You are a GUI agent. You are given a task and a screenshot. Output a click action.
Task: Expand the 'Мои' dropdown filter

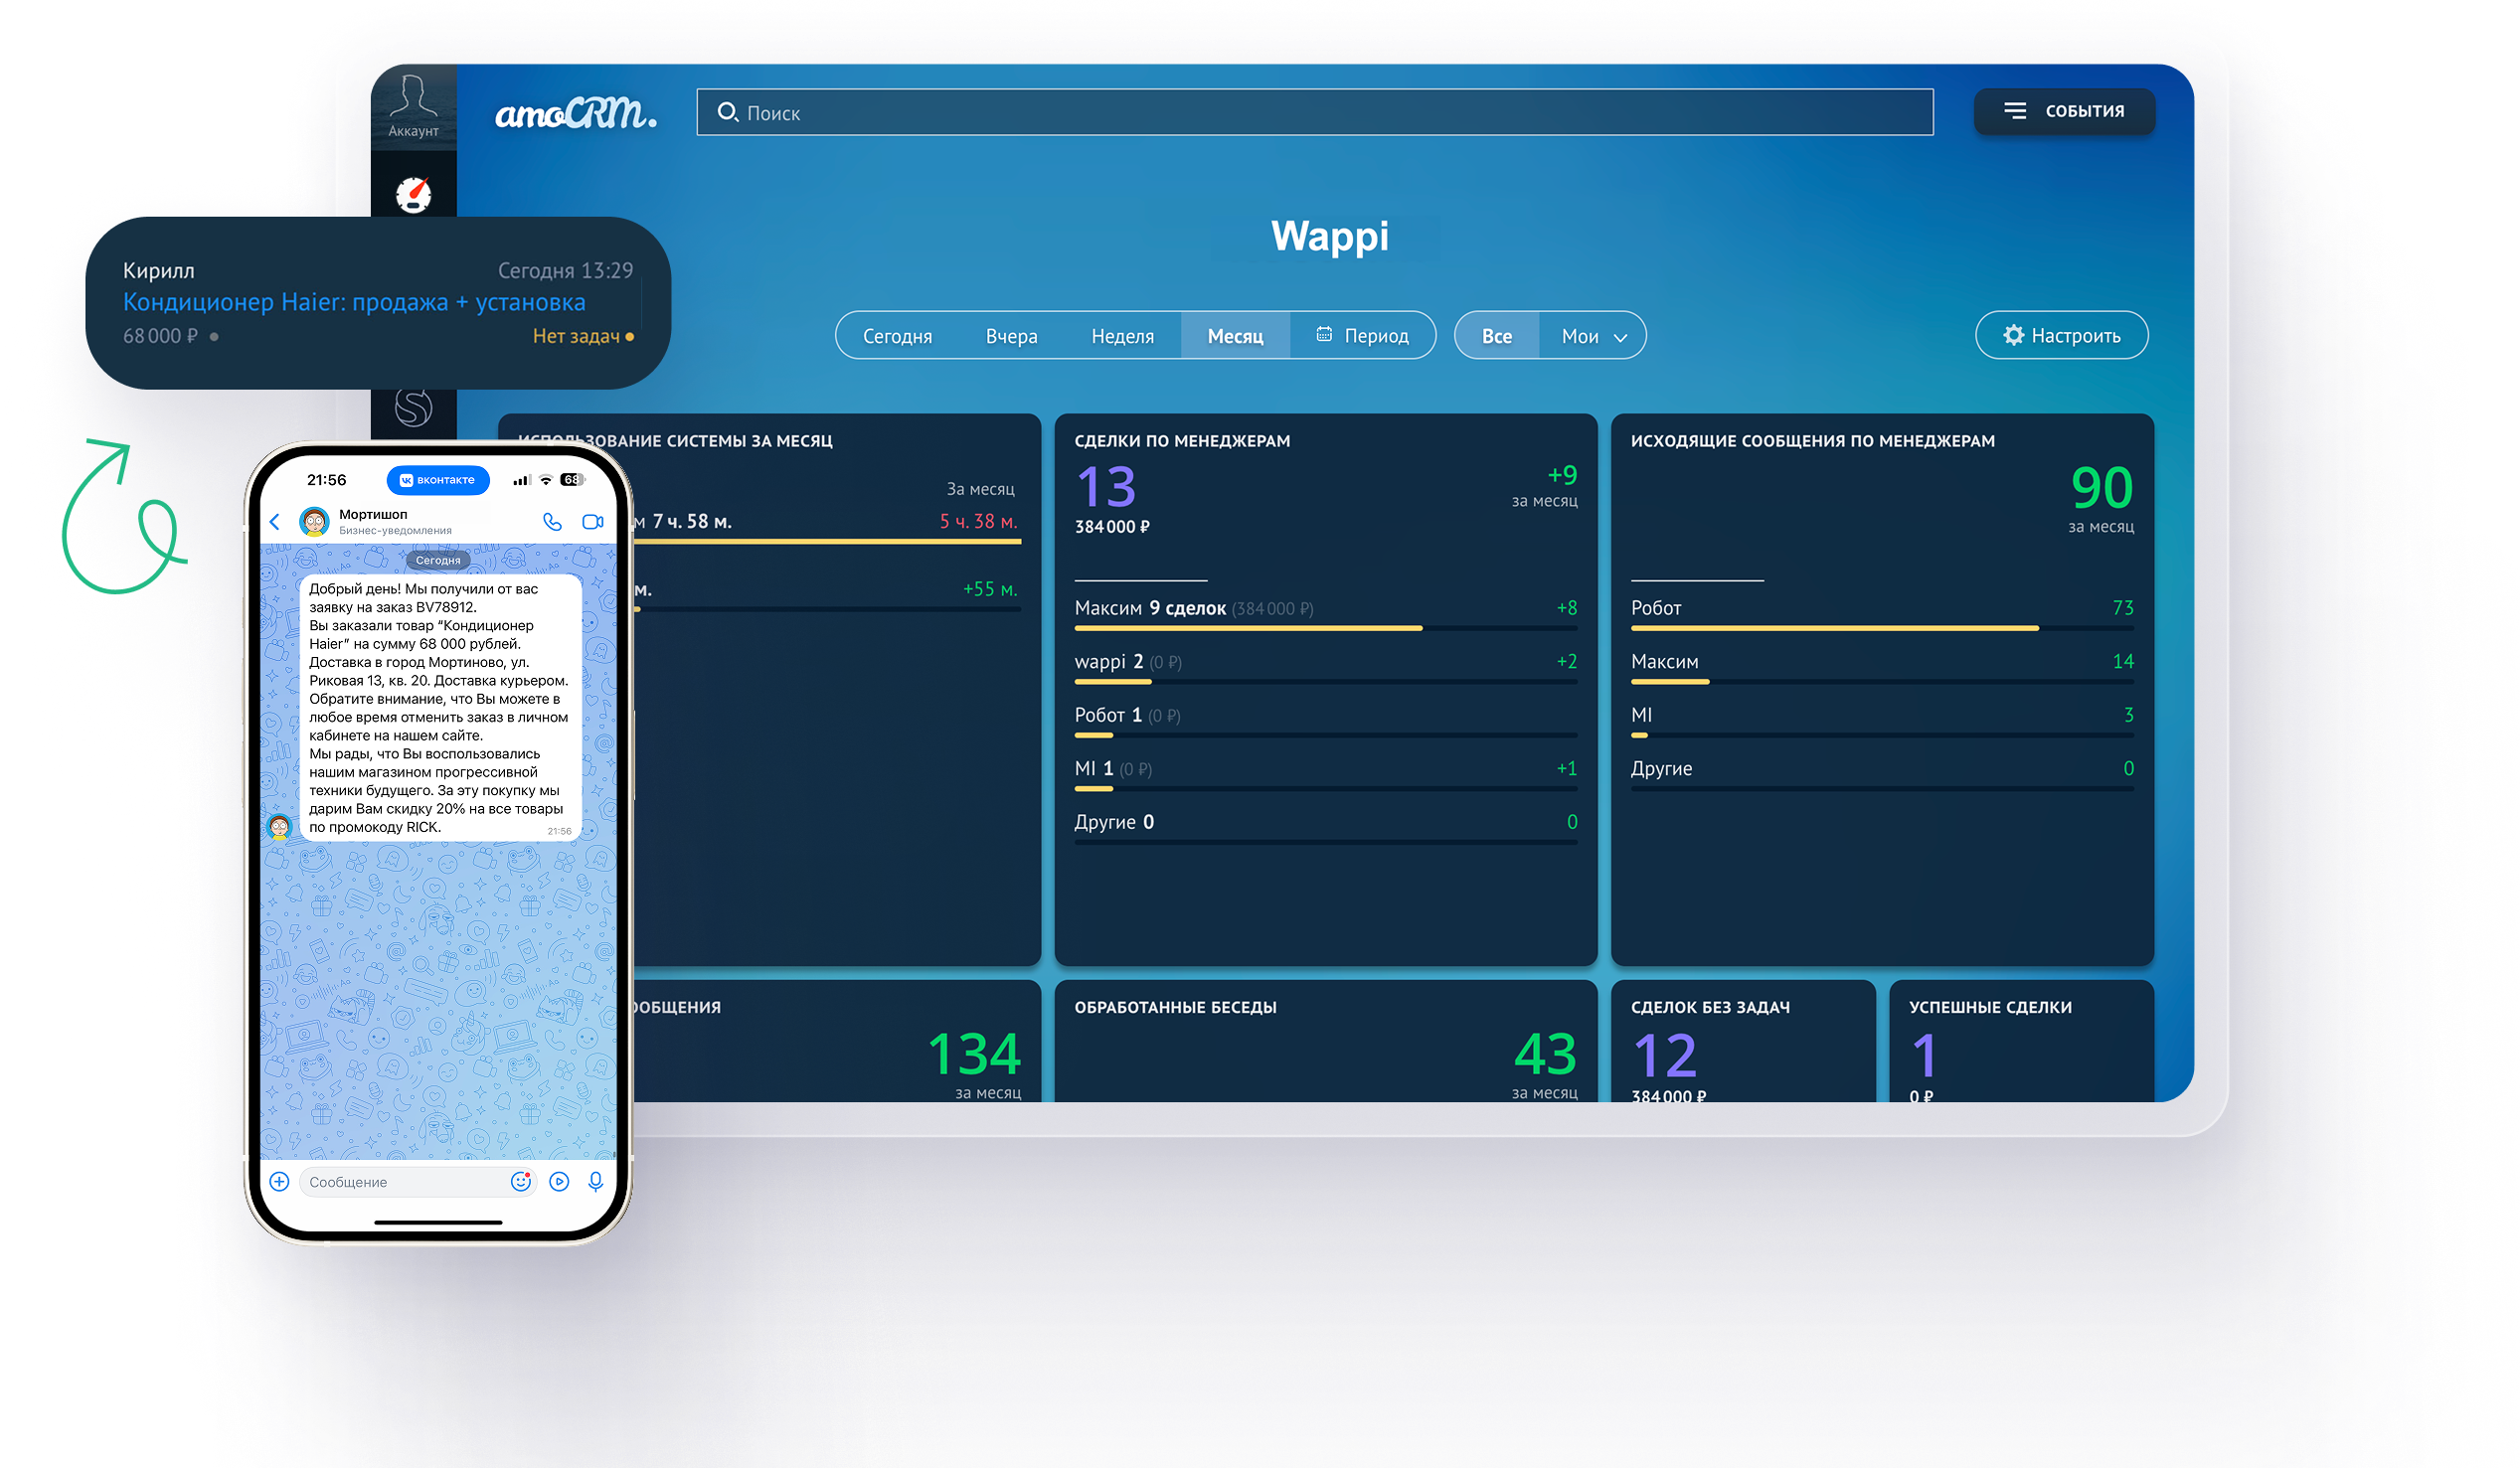[x=1593, y=336]
